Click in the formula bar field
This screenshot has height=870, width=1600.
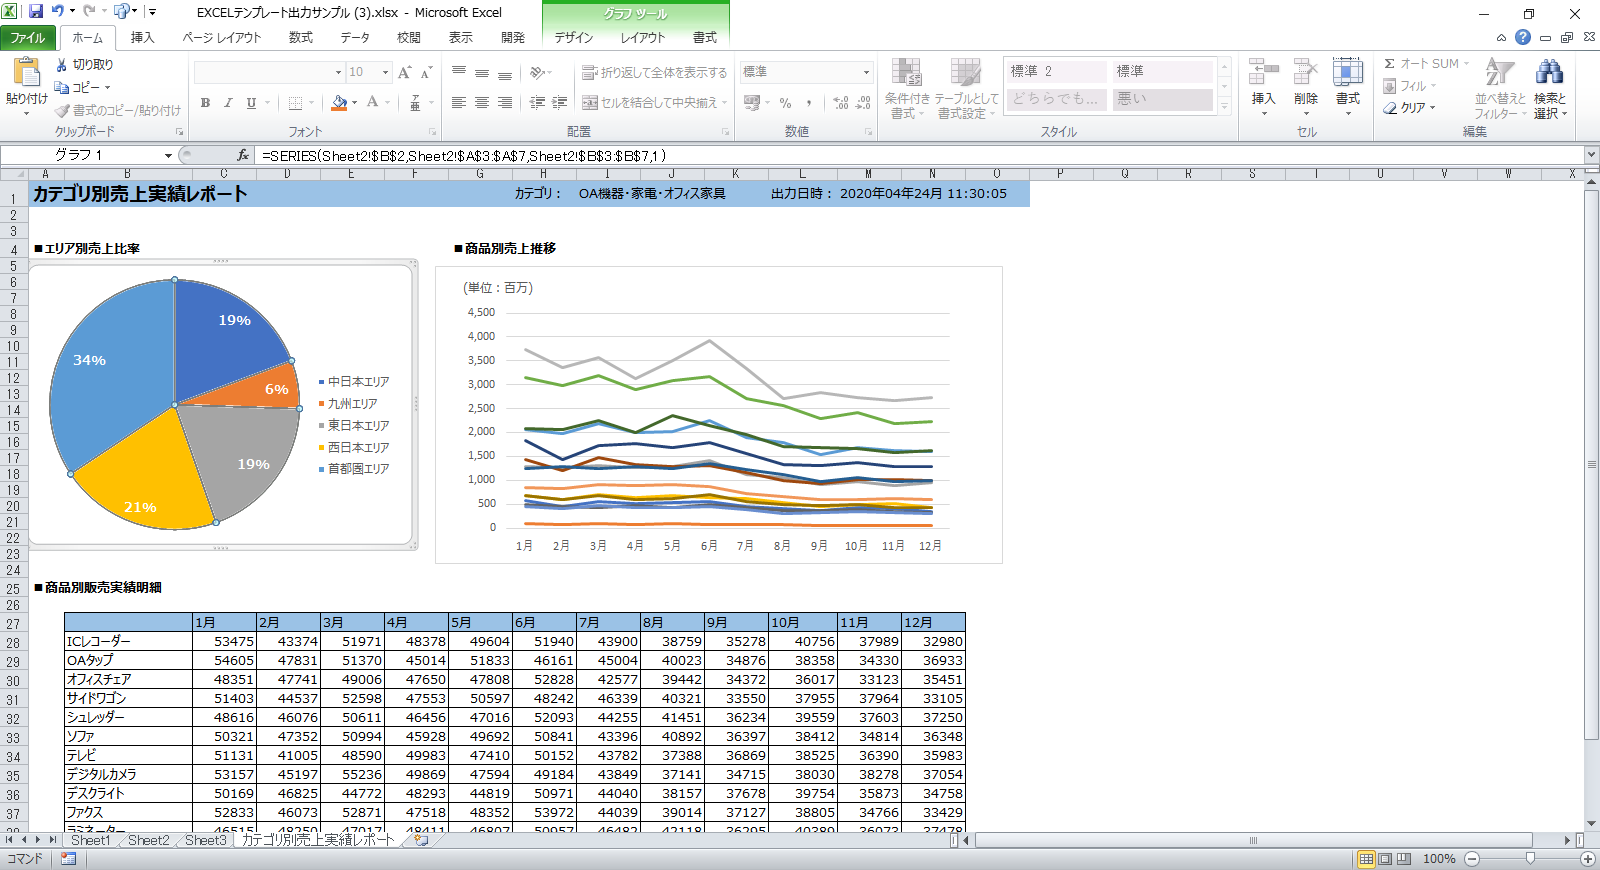click(920, 155)
